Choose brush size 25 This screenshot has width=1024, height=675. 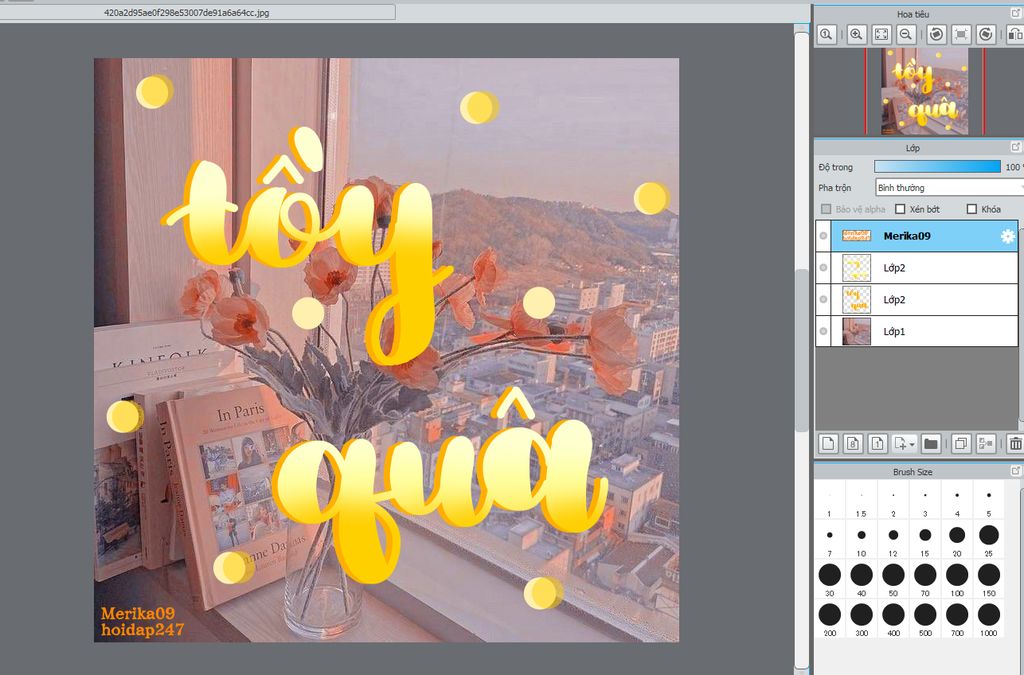coord(989,540)
